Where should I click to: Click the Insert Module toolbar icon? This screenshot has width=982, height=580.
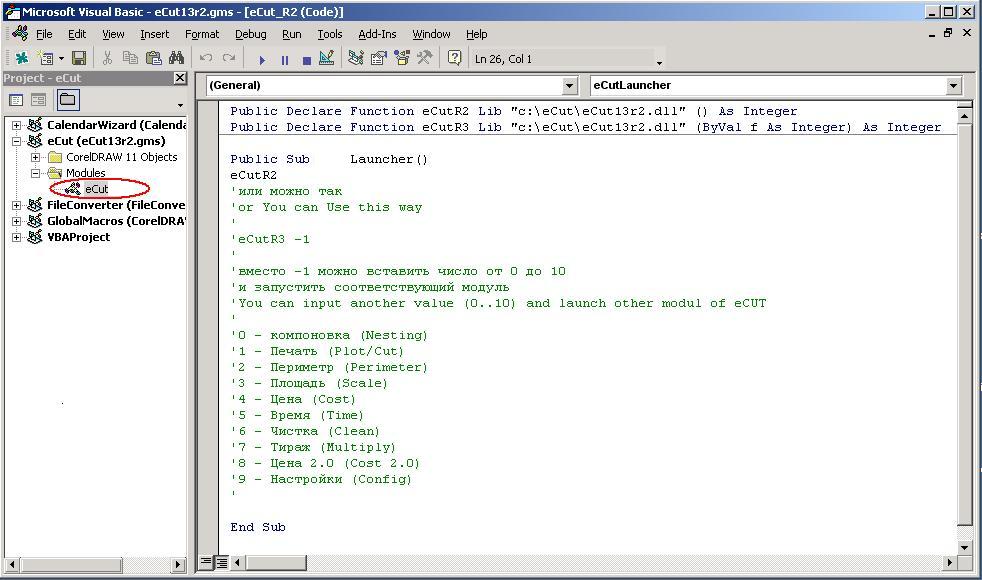click(45, 58)
